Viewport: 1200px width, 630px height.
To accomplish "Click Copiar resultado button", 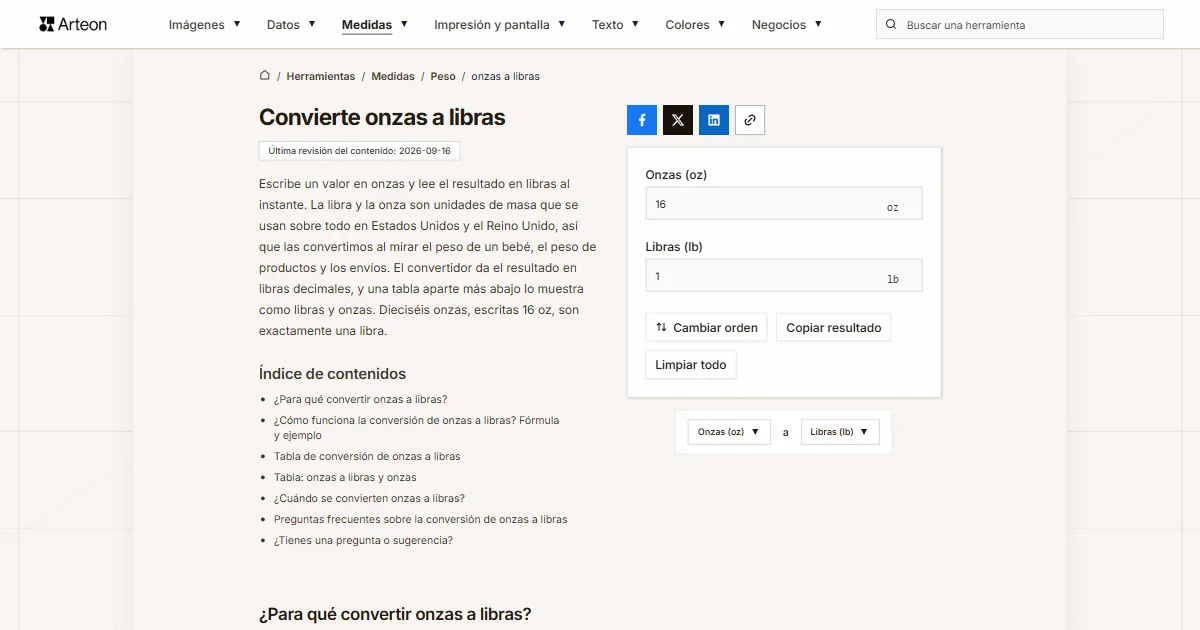I will (x=834, y=328).
